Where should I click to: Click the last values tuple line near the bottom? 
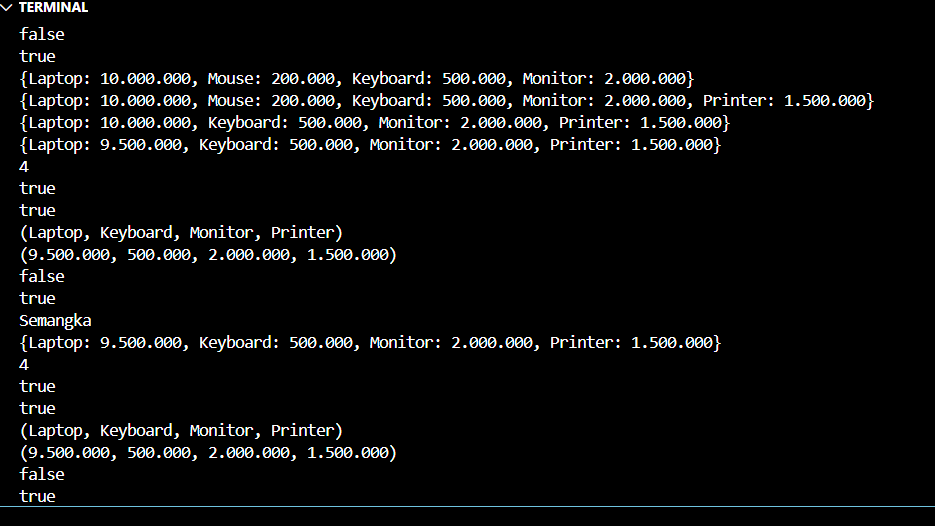tap(207, 452)
